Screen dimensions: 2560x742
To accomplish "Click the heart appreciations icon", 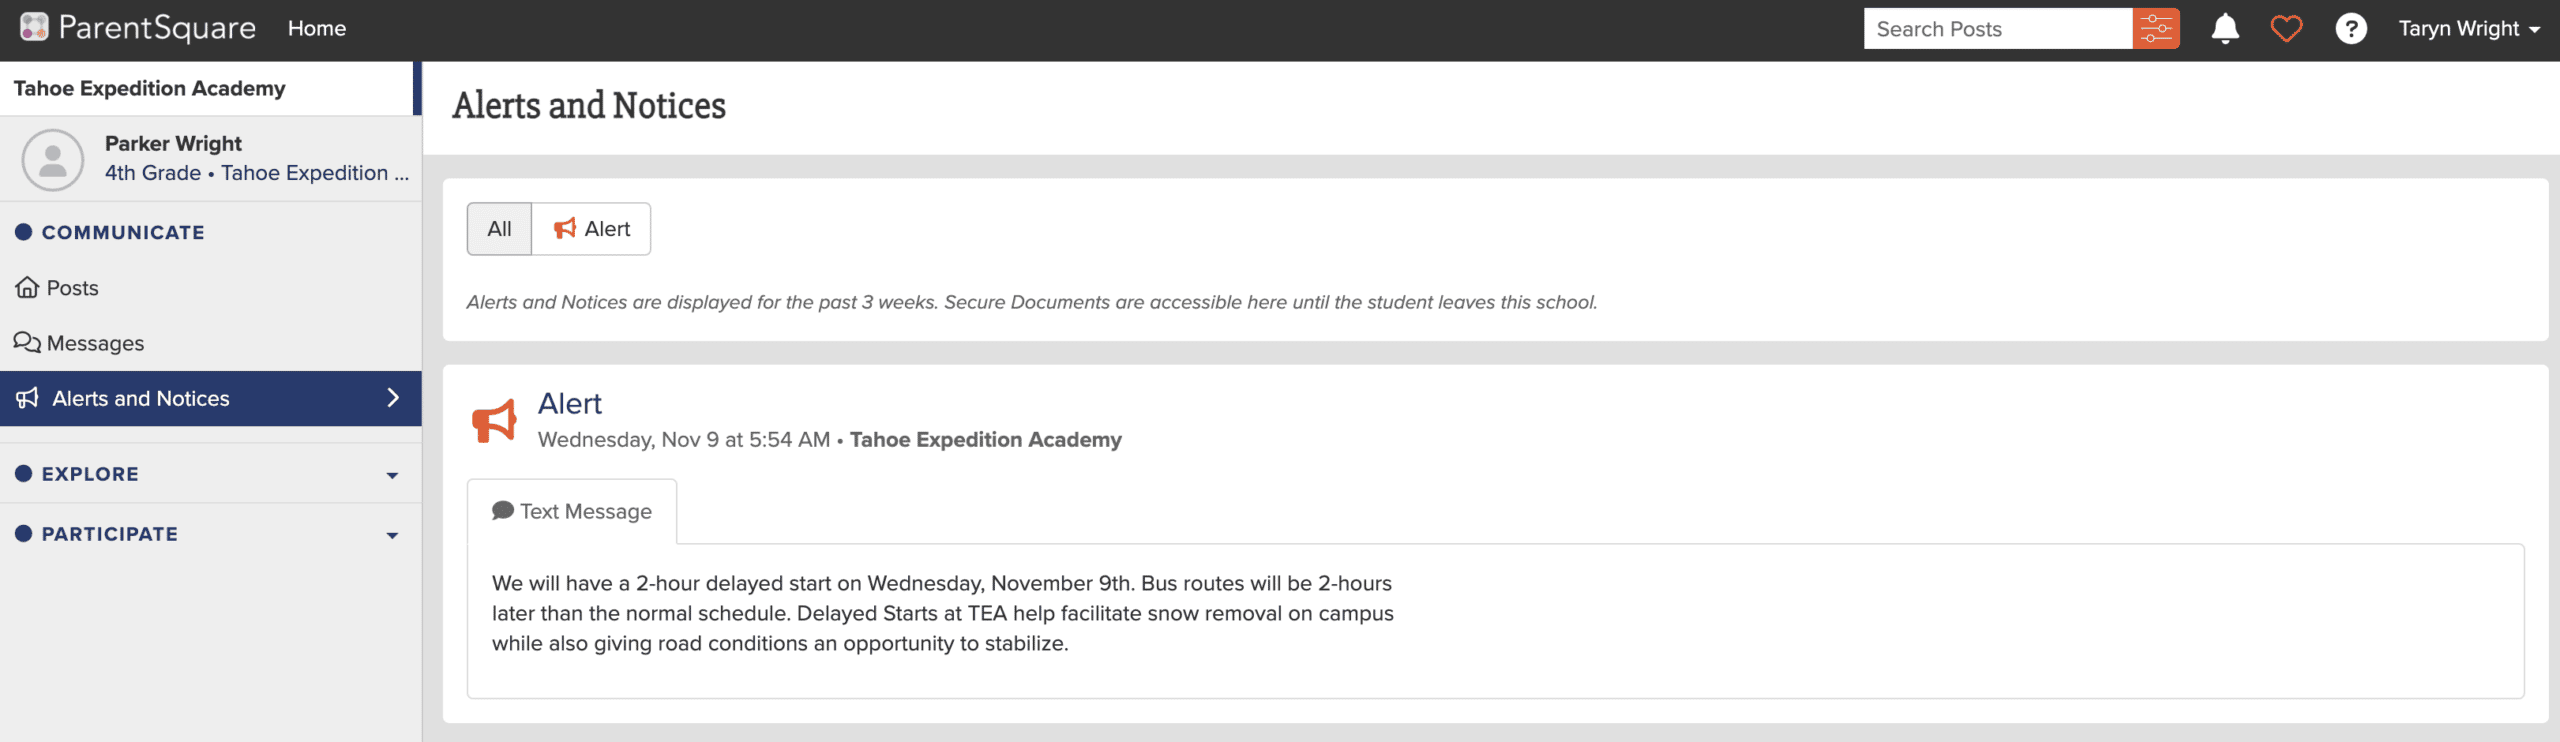I will 2286,29.
